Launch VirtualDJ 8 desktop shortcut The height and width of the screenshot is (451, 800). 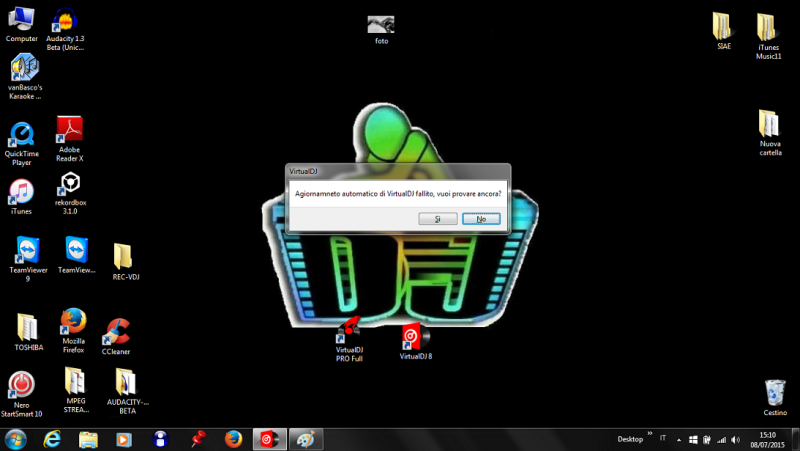[415, 341]
